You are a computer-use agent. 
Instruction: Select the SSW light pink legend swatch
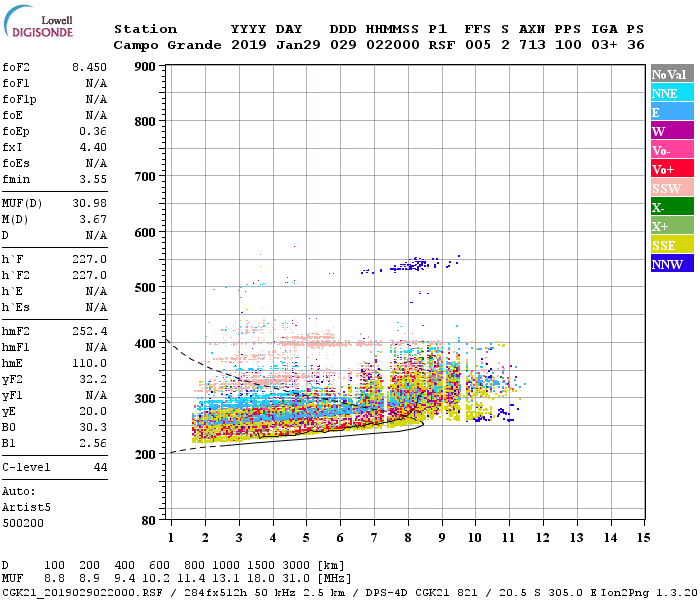pos(672,188)
